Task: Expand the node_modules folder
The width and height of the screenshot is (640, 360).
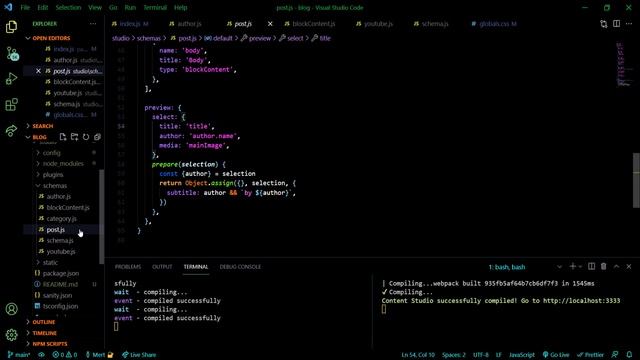Action: click(63, 164)
